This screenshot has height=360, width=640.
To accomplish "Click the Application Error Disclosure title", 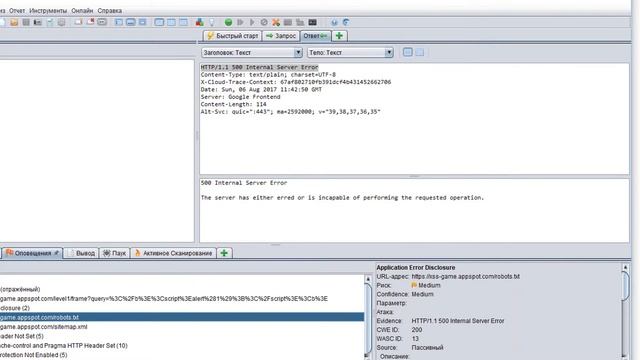I will pyautogui.click(x=416, y=267).
